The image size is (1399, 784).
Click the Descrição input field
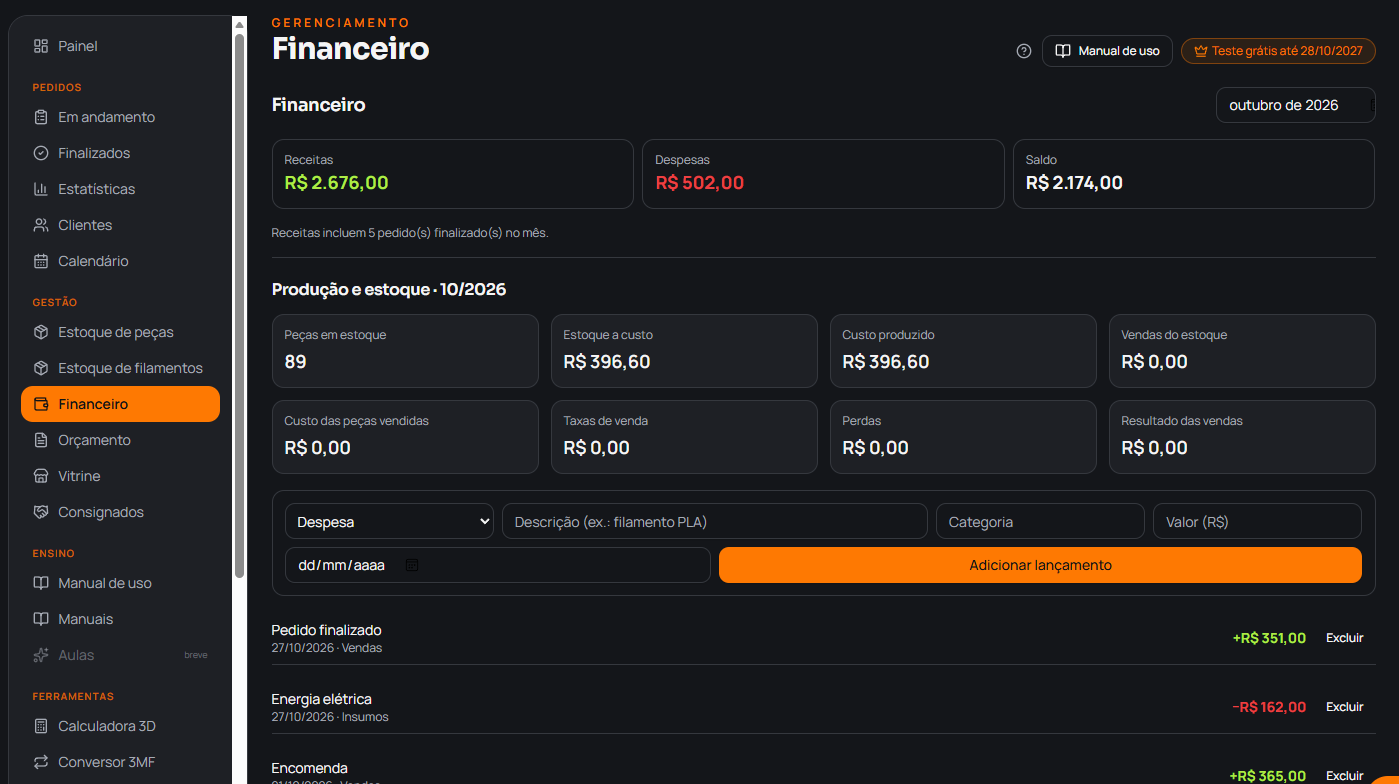pyautogui.click(x=715, y=521)
